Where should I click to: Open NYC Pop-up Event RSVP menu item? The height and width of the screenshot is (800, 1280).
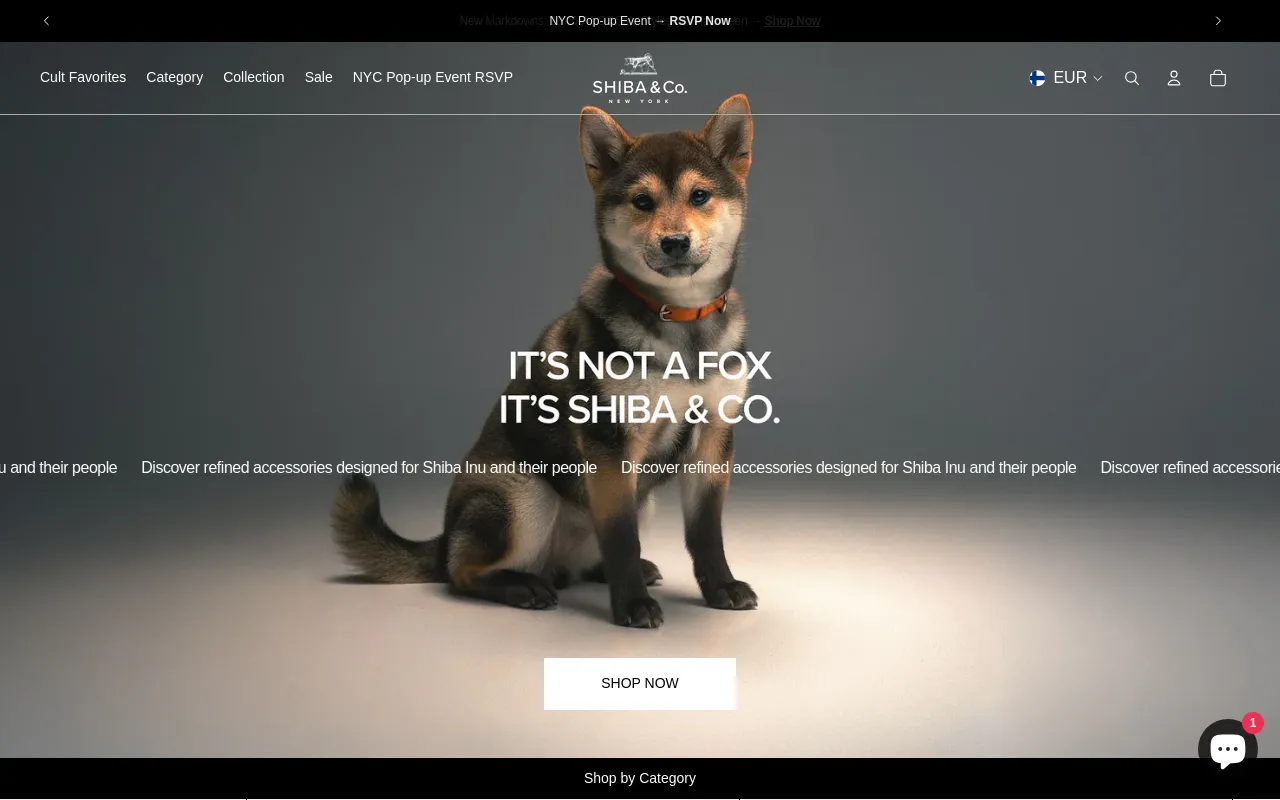432,77
